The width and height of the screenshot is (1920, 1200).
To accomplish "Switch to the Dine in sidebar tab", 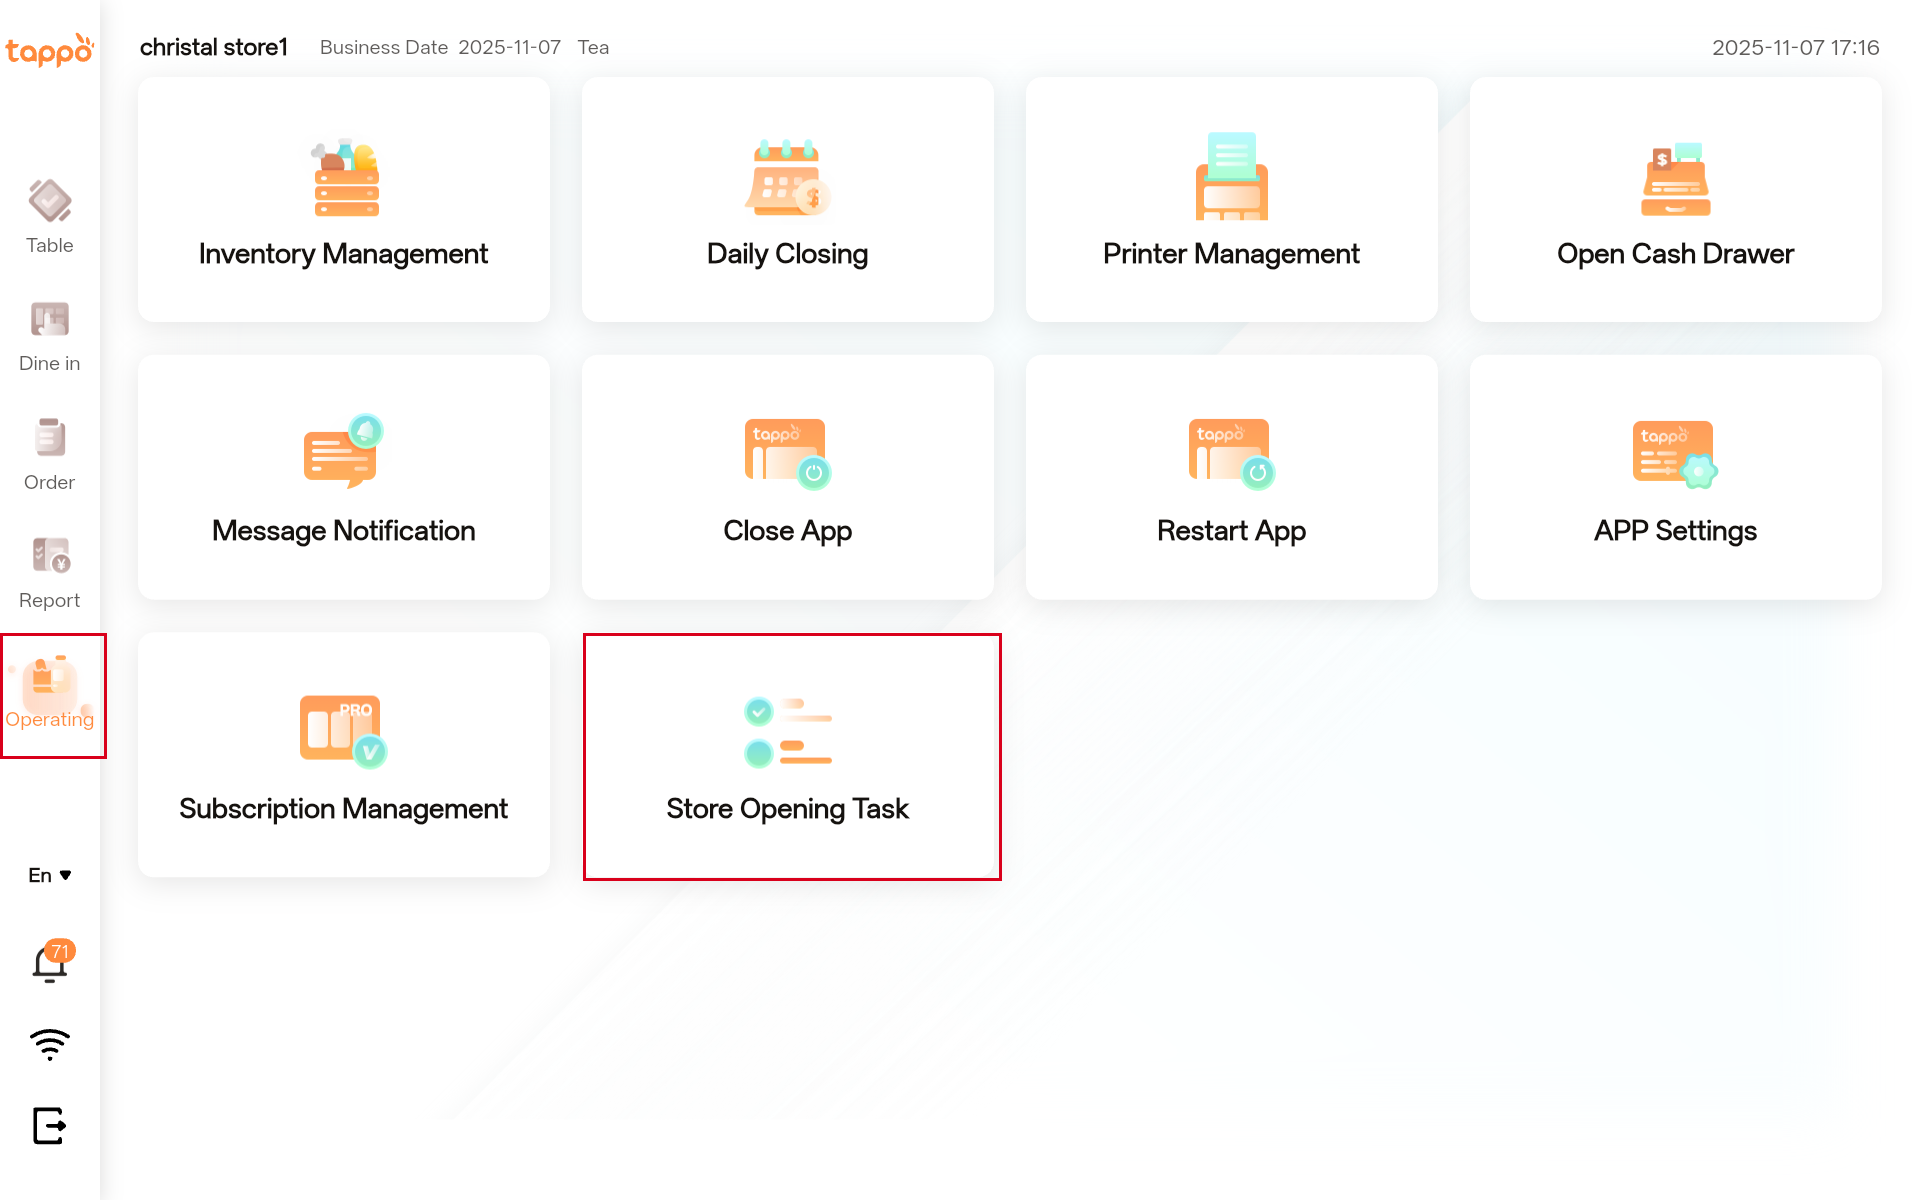I will point(49,336).
